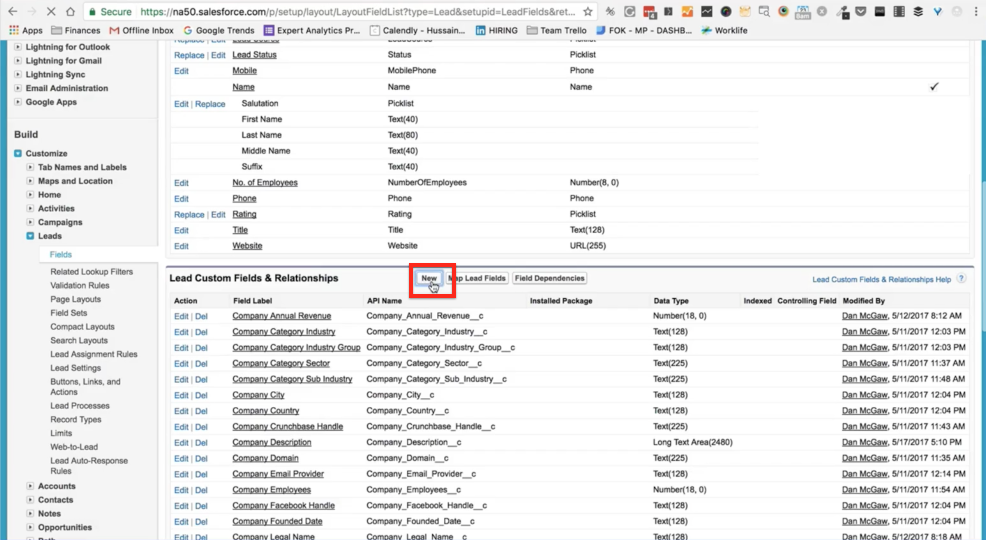Screen dimensions: 986x540
Task: Expand the Email Administration node
Action: click(x=18, y=88)
